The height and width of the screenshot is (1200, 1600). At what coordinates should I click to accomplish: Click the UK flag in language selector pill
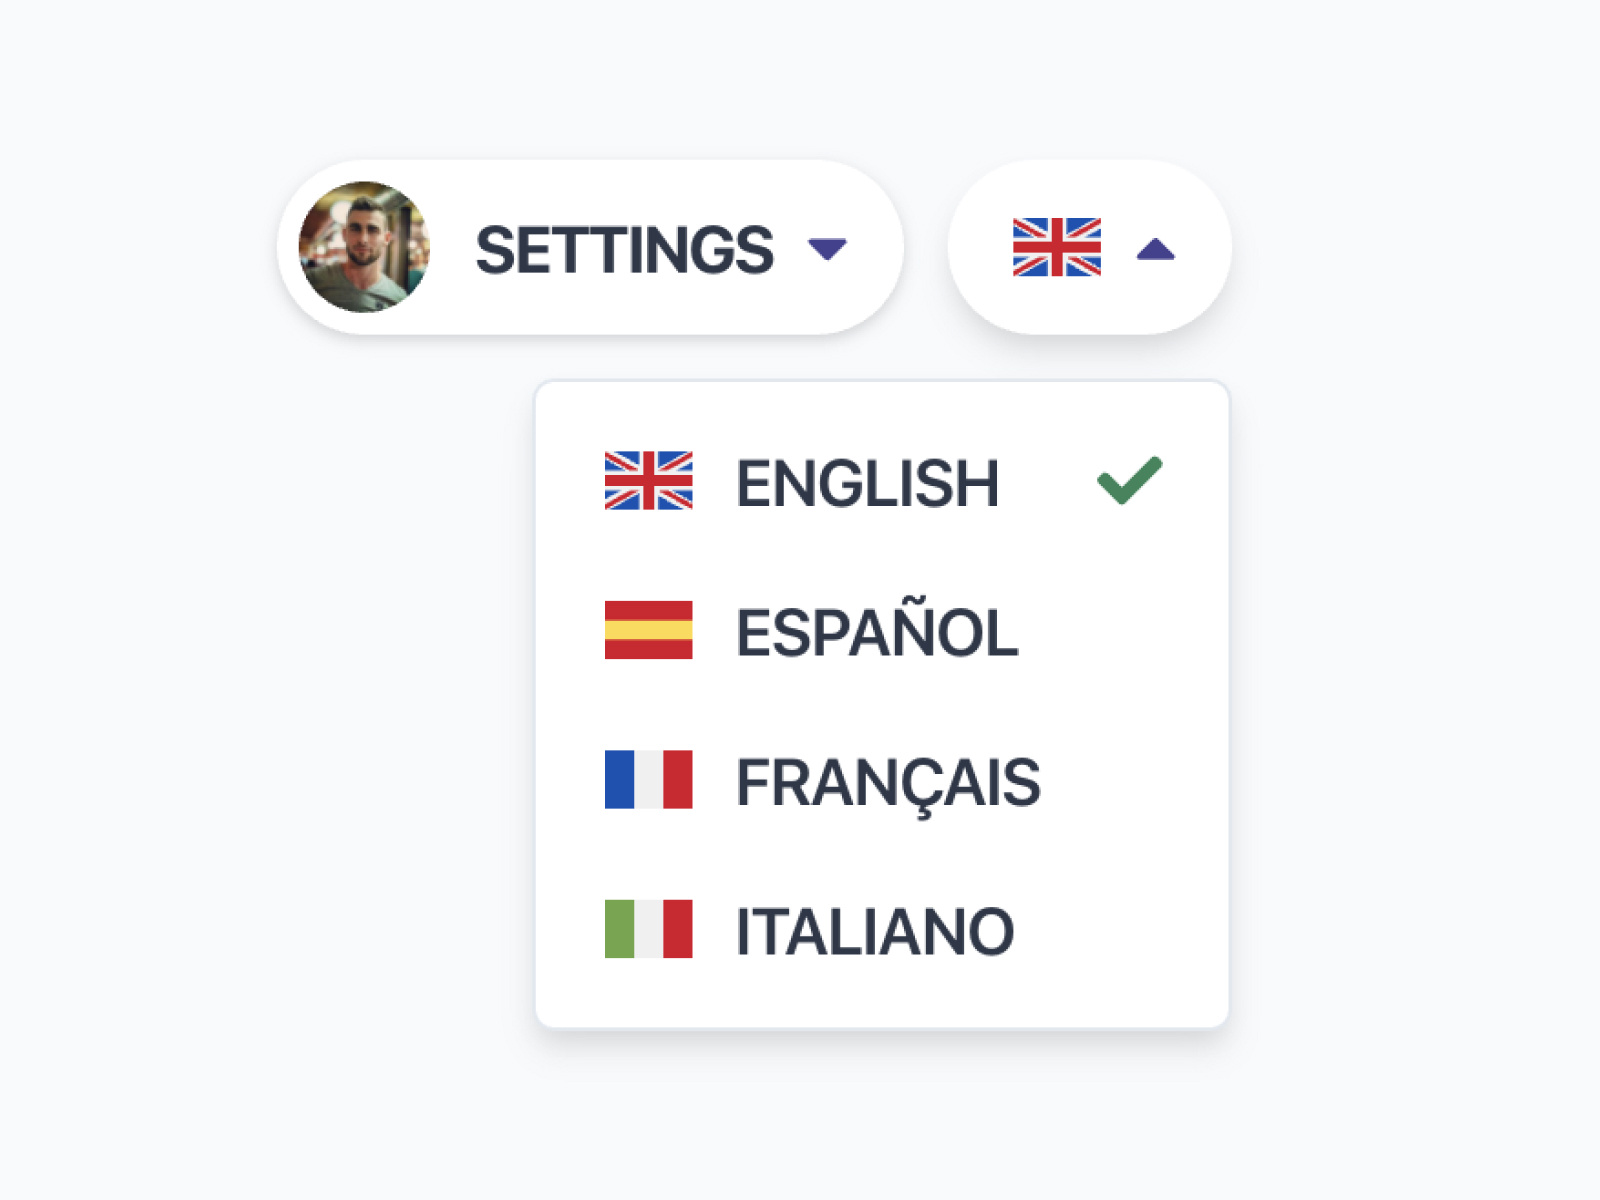pyautogui.click(x=1056, y=247)
